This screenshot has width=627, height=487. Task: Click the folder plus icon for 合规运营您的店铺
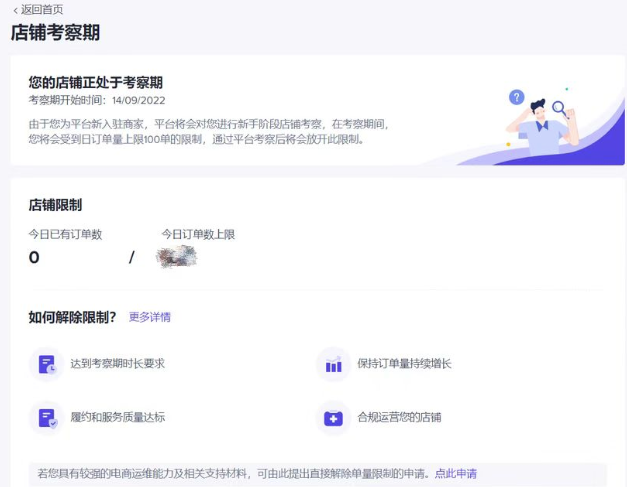[333, 417]
